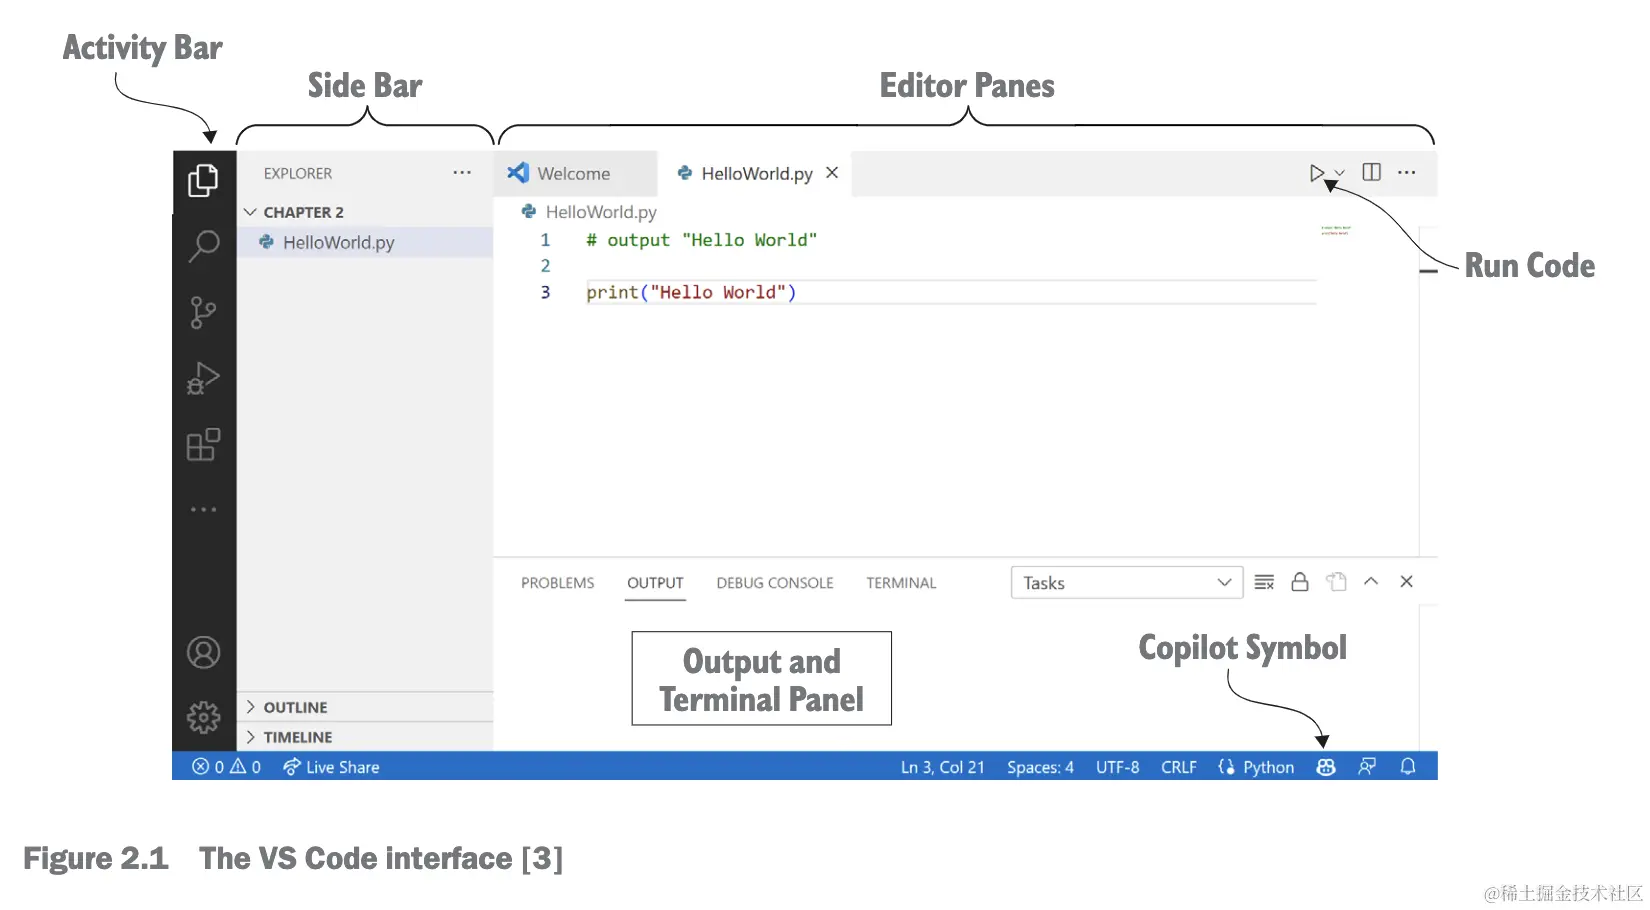Open the Manage gear icon
This screenshot has height=910, width=1650.
pyautogui.click(x=203, y=716)
